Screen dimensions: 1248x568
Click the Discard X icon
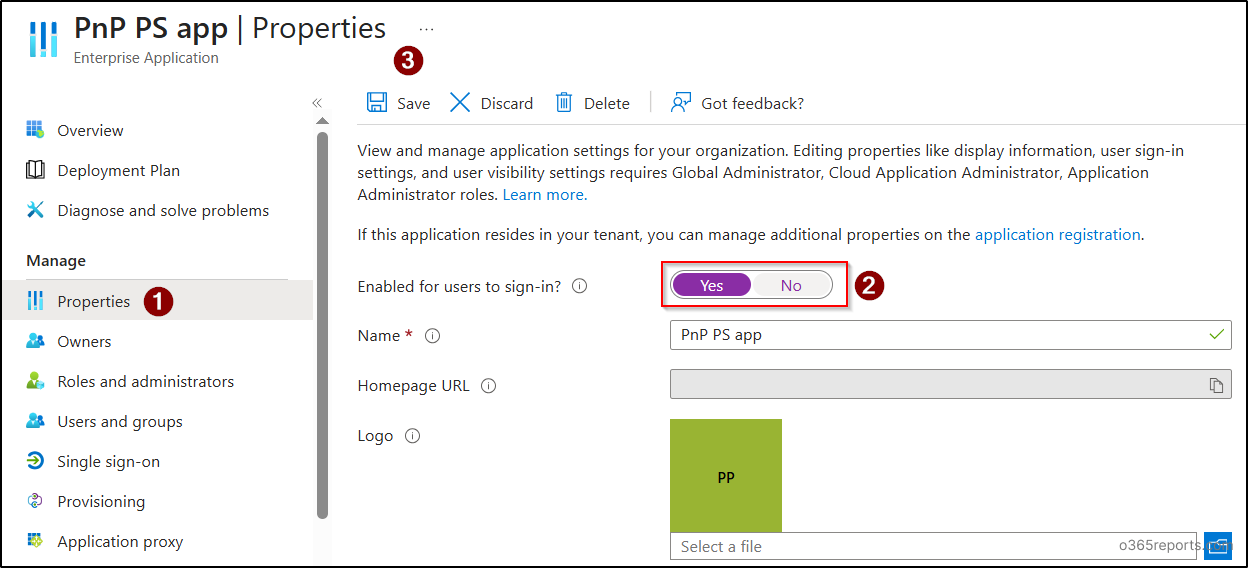pos(460,102)
